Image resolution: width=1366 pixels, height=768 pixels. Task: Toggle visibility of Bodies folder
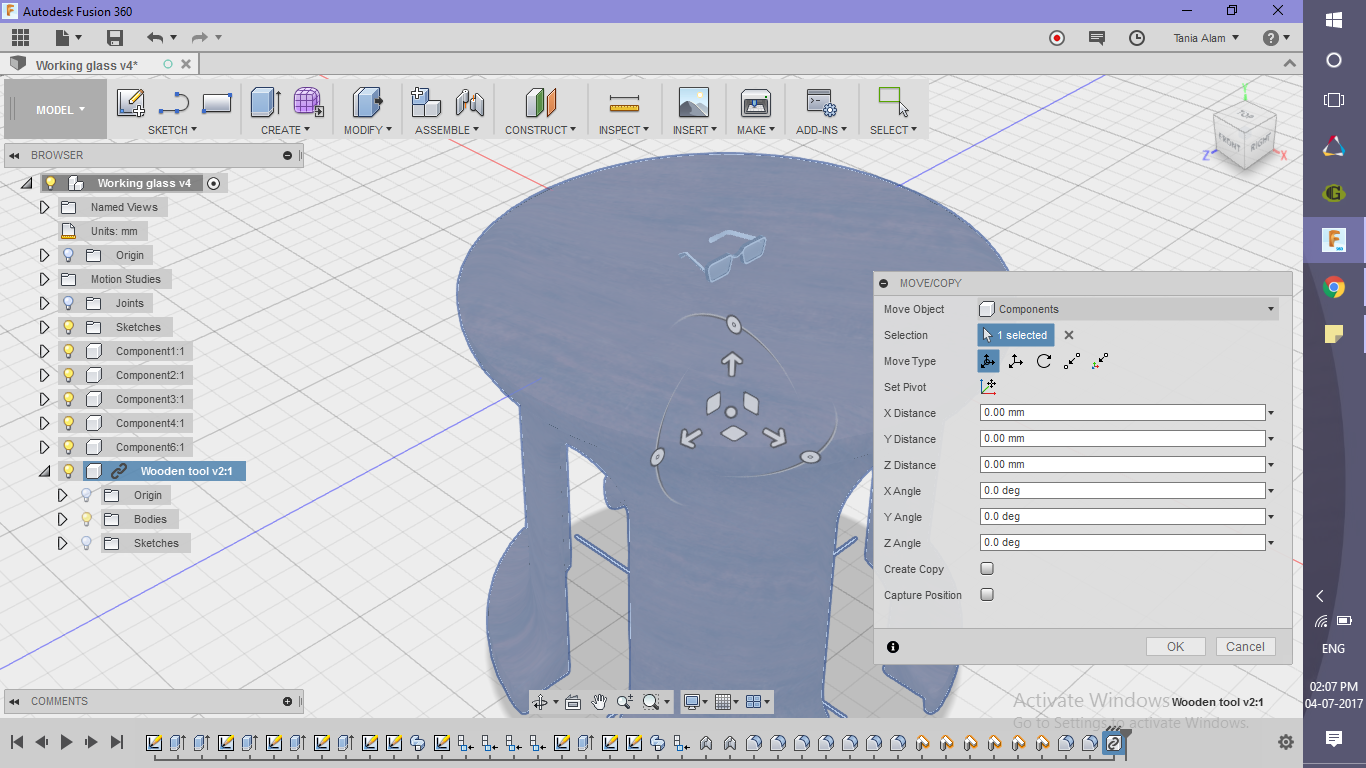[x=87, y=519]
